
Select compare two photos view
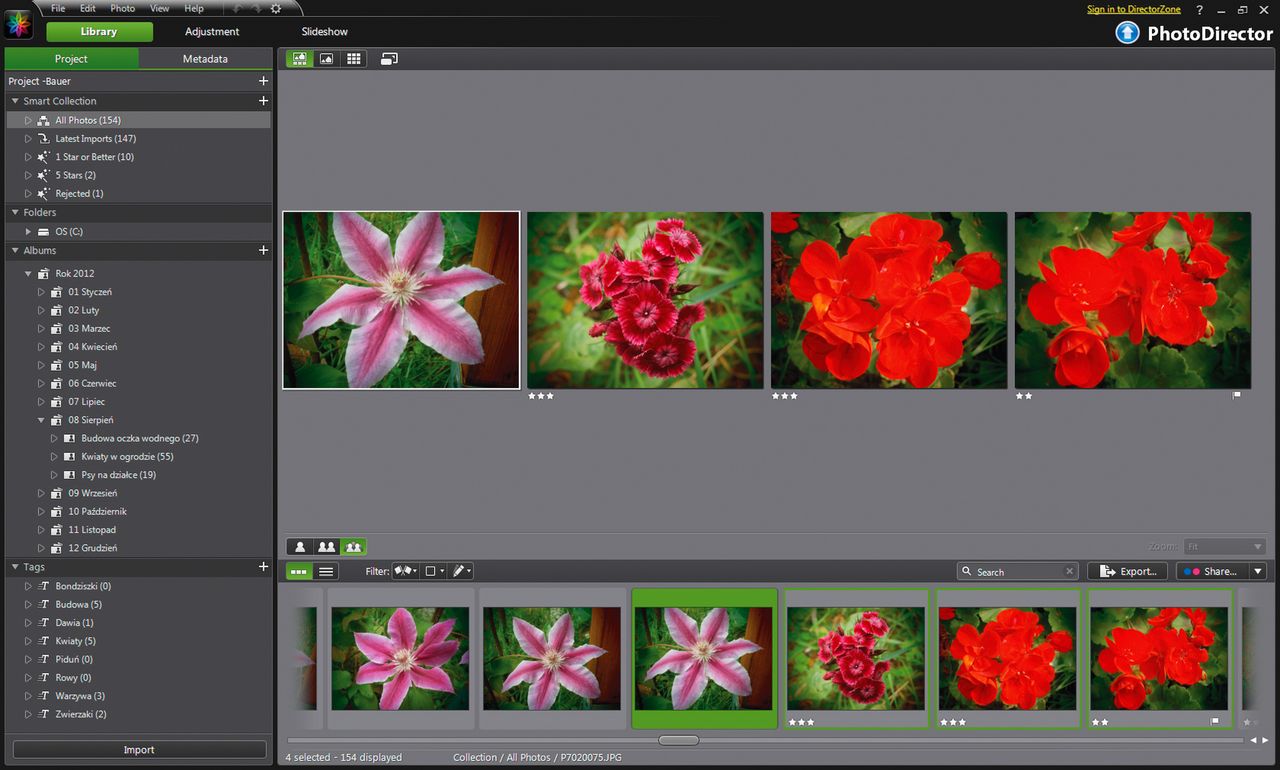point(326,547)
